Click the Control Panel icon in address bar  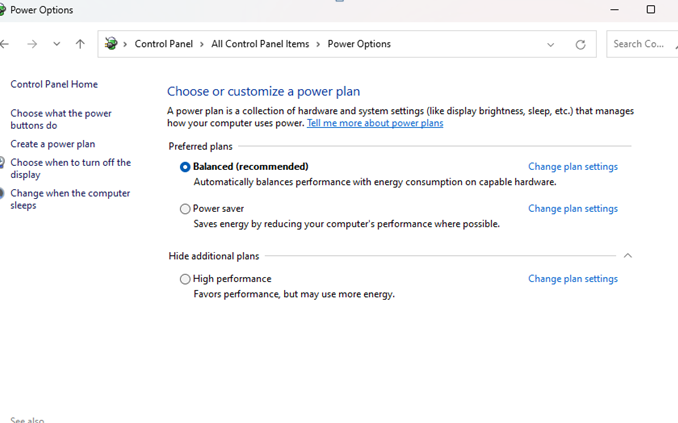[111, 44]
